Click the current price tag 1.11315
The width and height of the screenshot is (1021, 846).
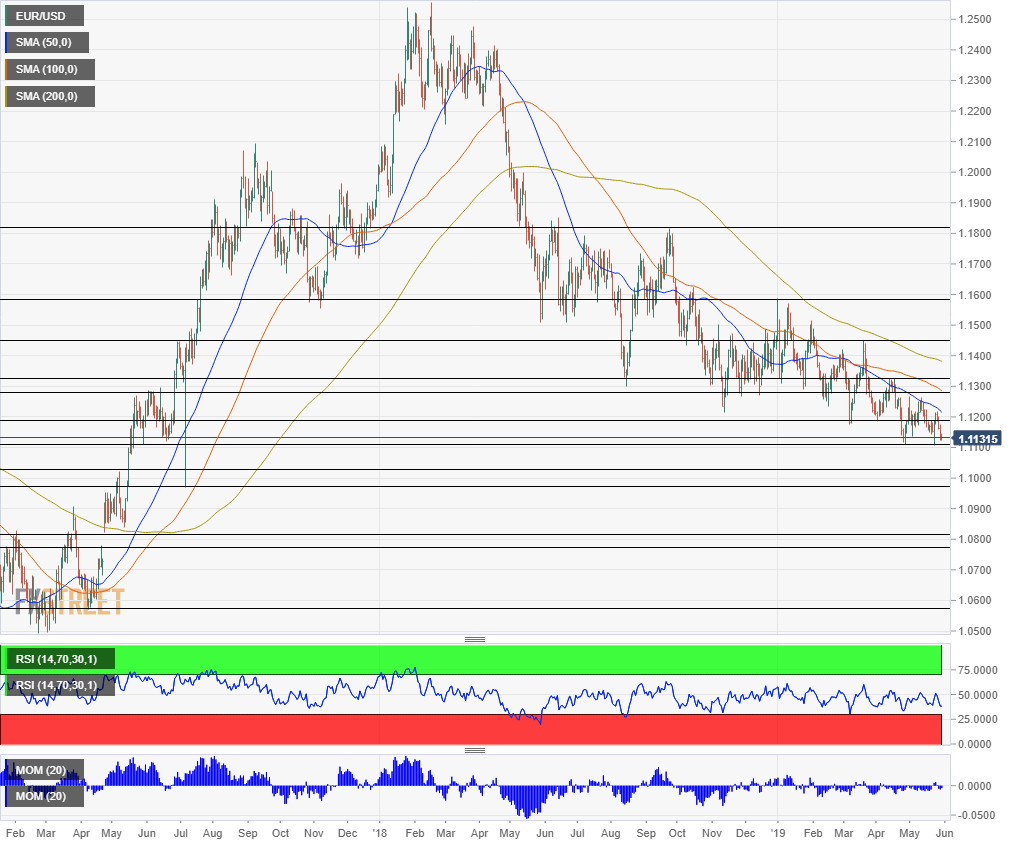977,439
